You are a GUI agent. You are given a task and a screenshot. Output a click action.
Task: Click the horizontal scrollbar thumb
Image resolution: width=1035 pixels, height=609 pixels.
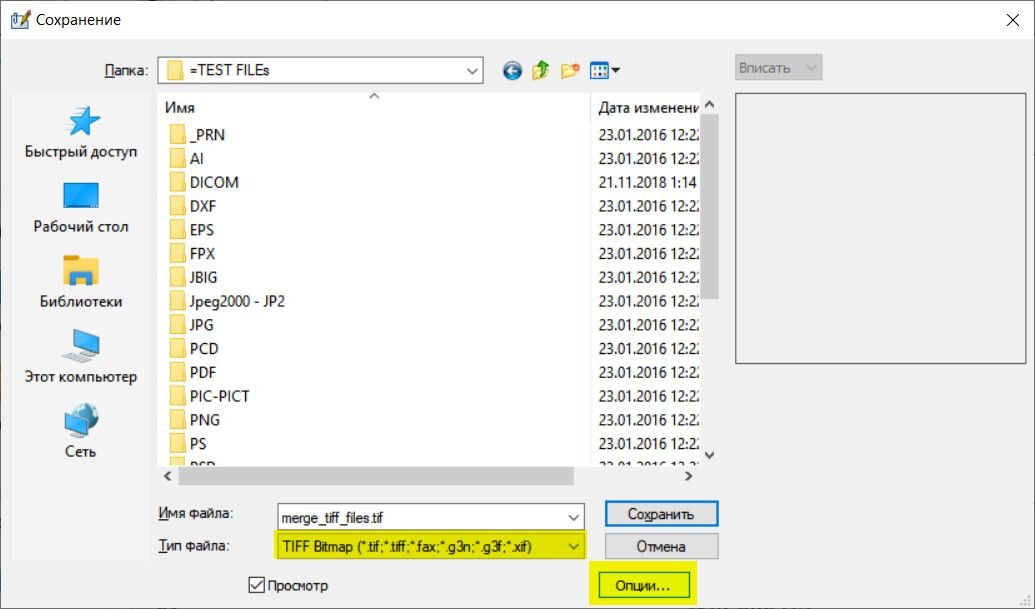376,476
